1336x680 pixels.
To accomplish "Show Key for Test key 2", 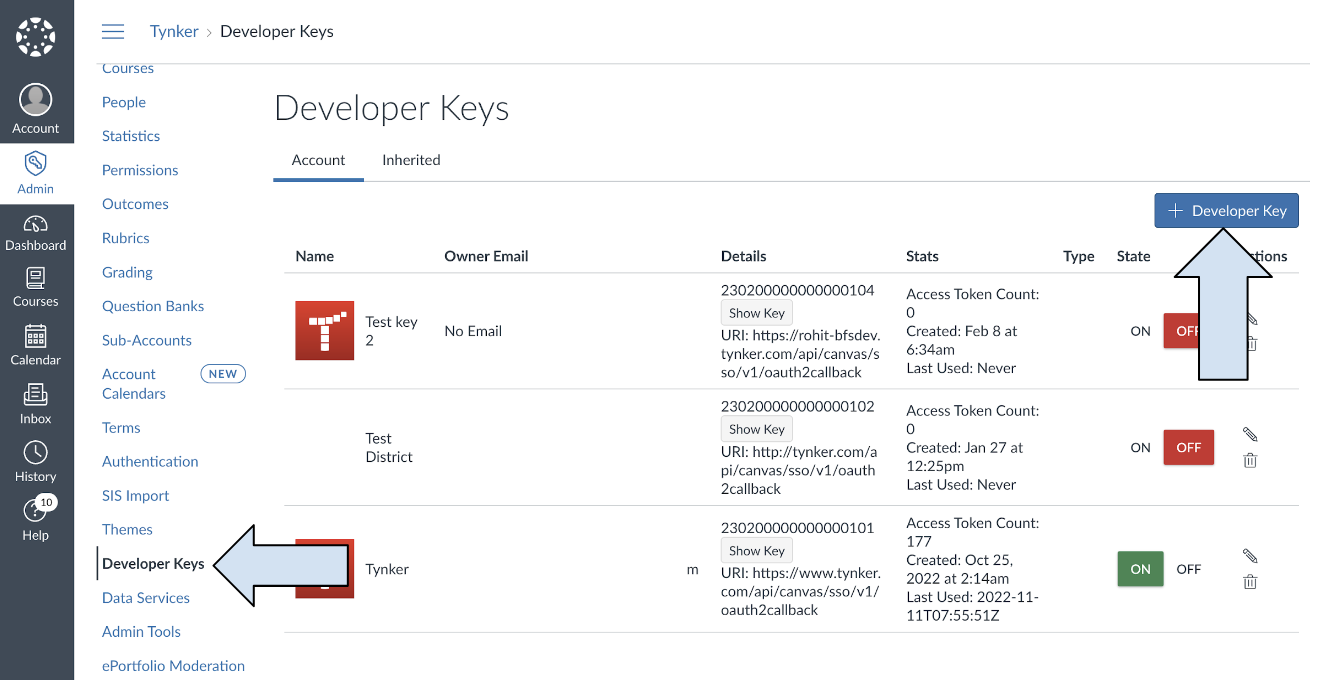I will tap(757, 313).
